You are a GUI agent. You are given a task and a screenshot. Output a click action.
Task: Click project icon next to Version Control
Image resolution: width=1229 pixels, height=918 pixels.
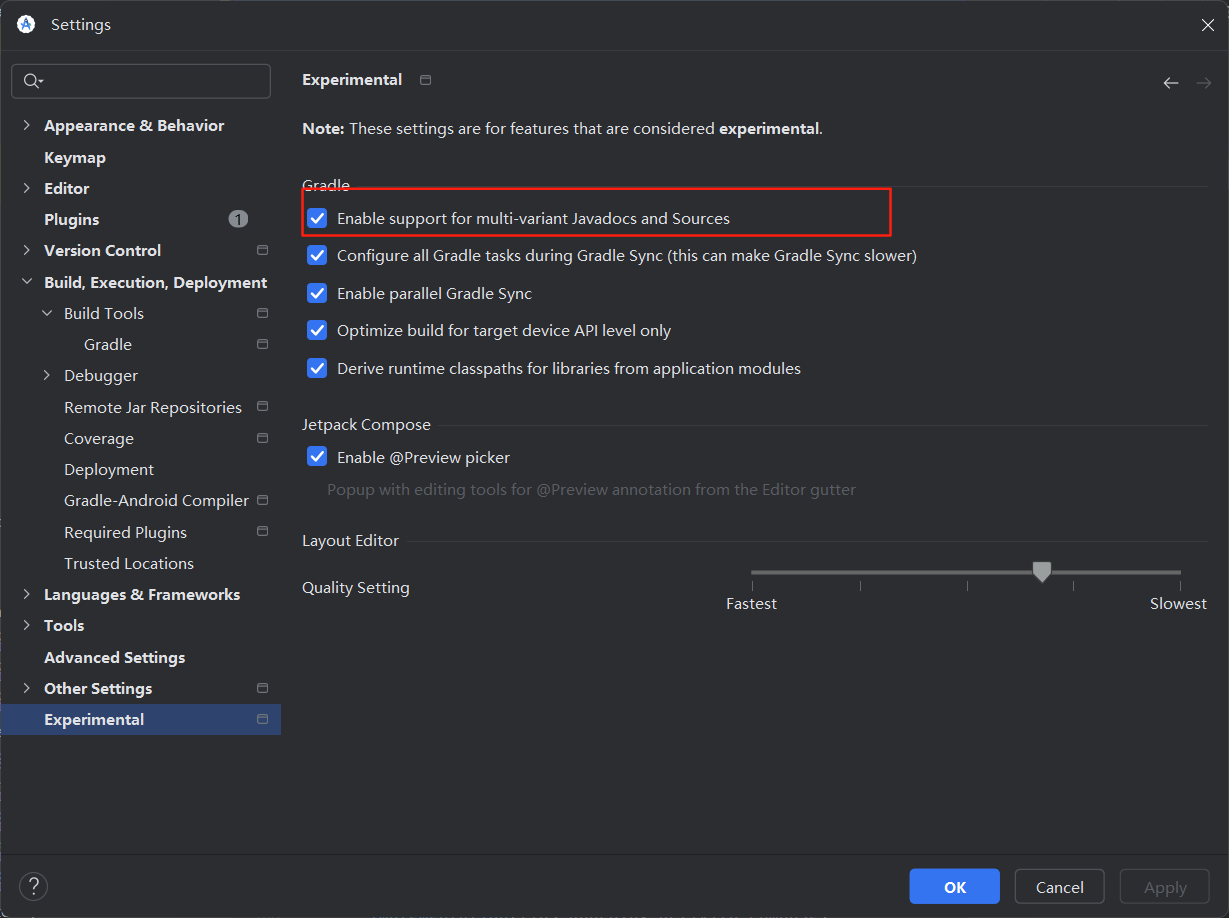click(262, 250)
